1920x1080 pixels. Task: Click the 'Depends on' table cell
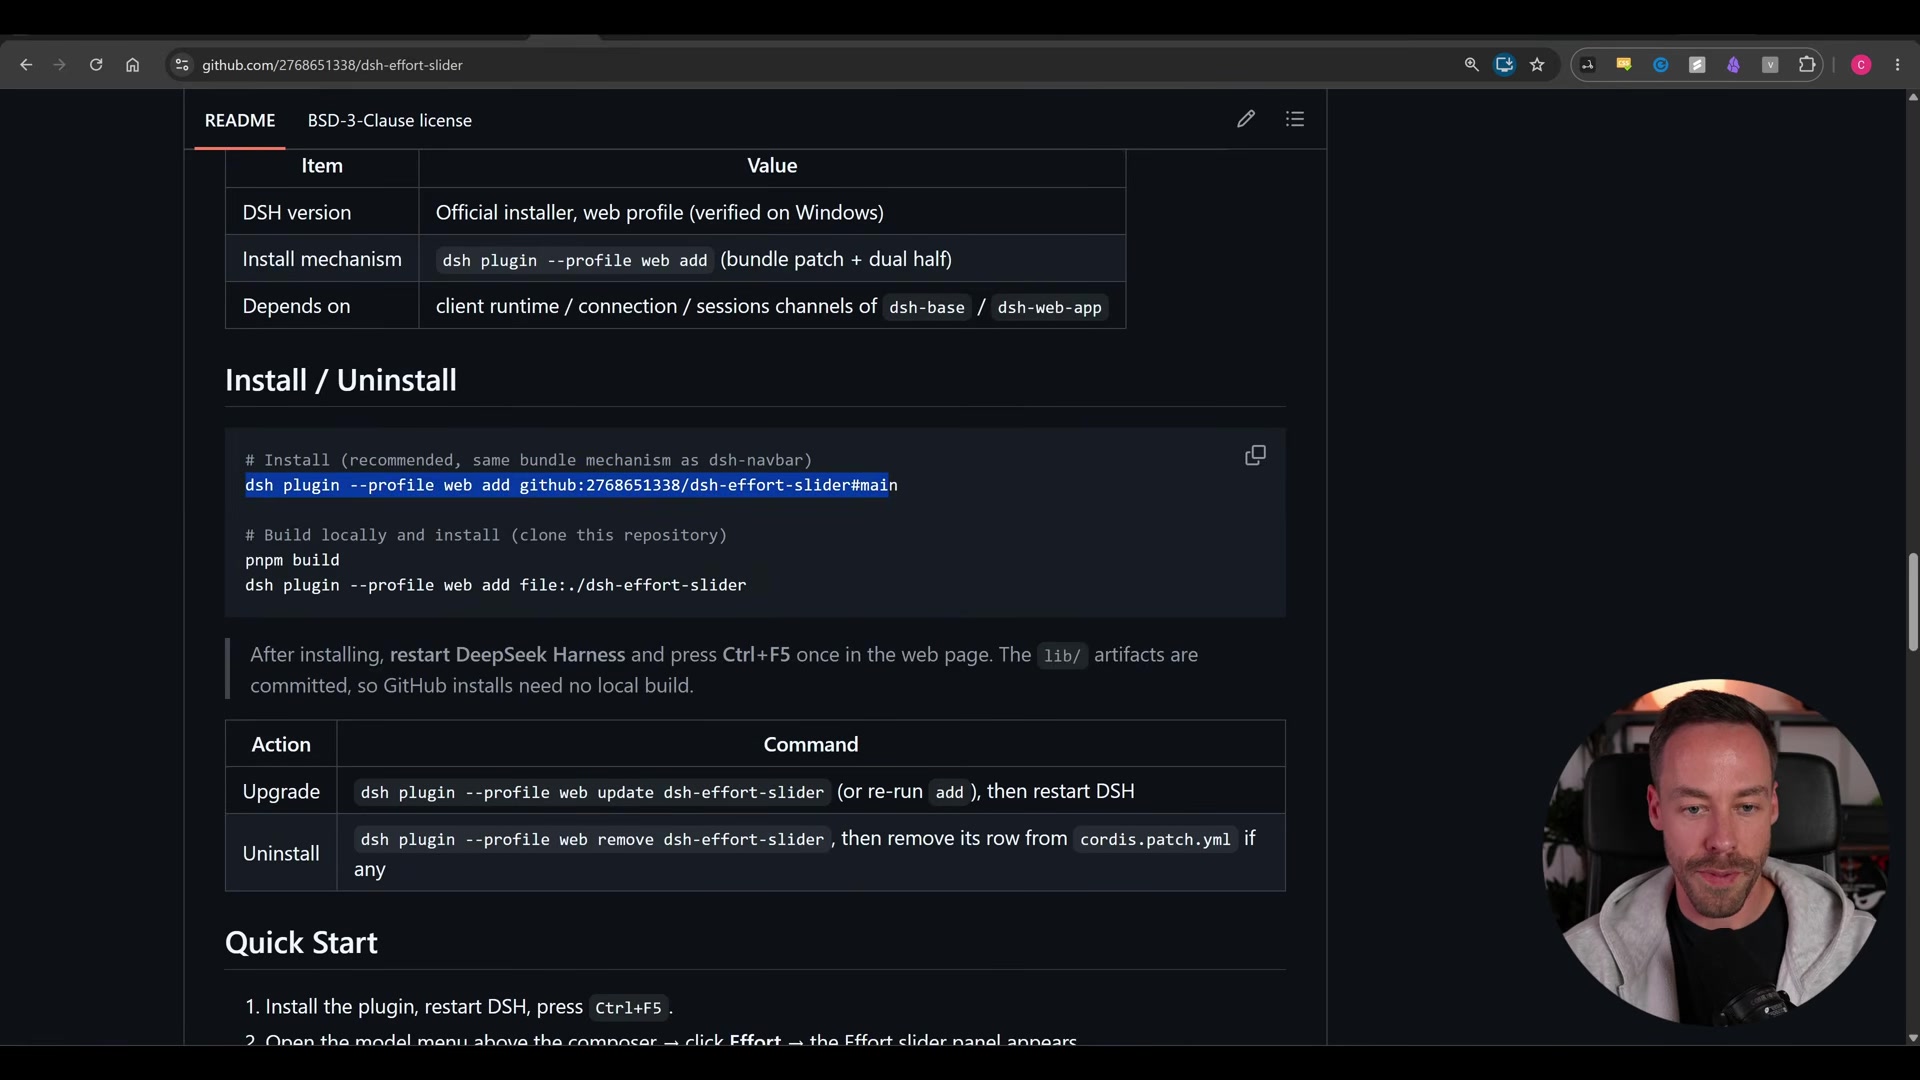coord(322,306)
